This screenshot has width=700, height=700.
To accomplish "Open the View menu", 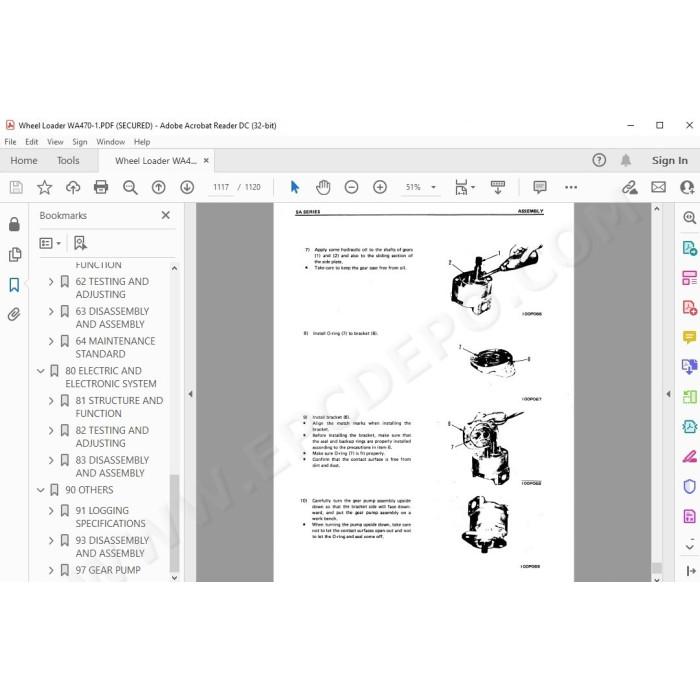I will [x=55, y=142].
